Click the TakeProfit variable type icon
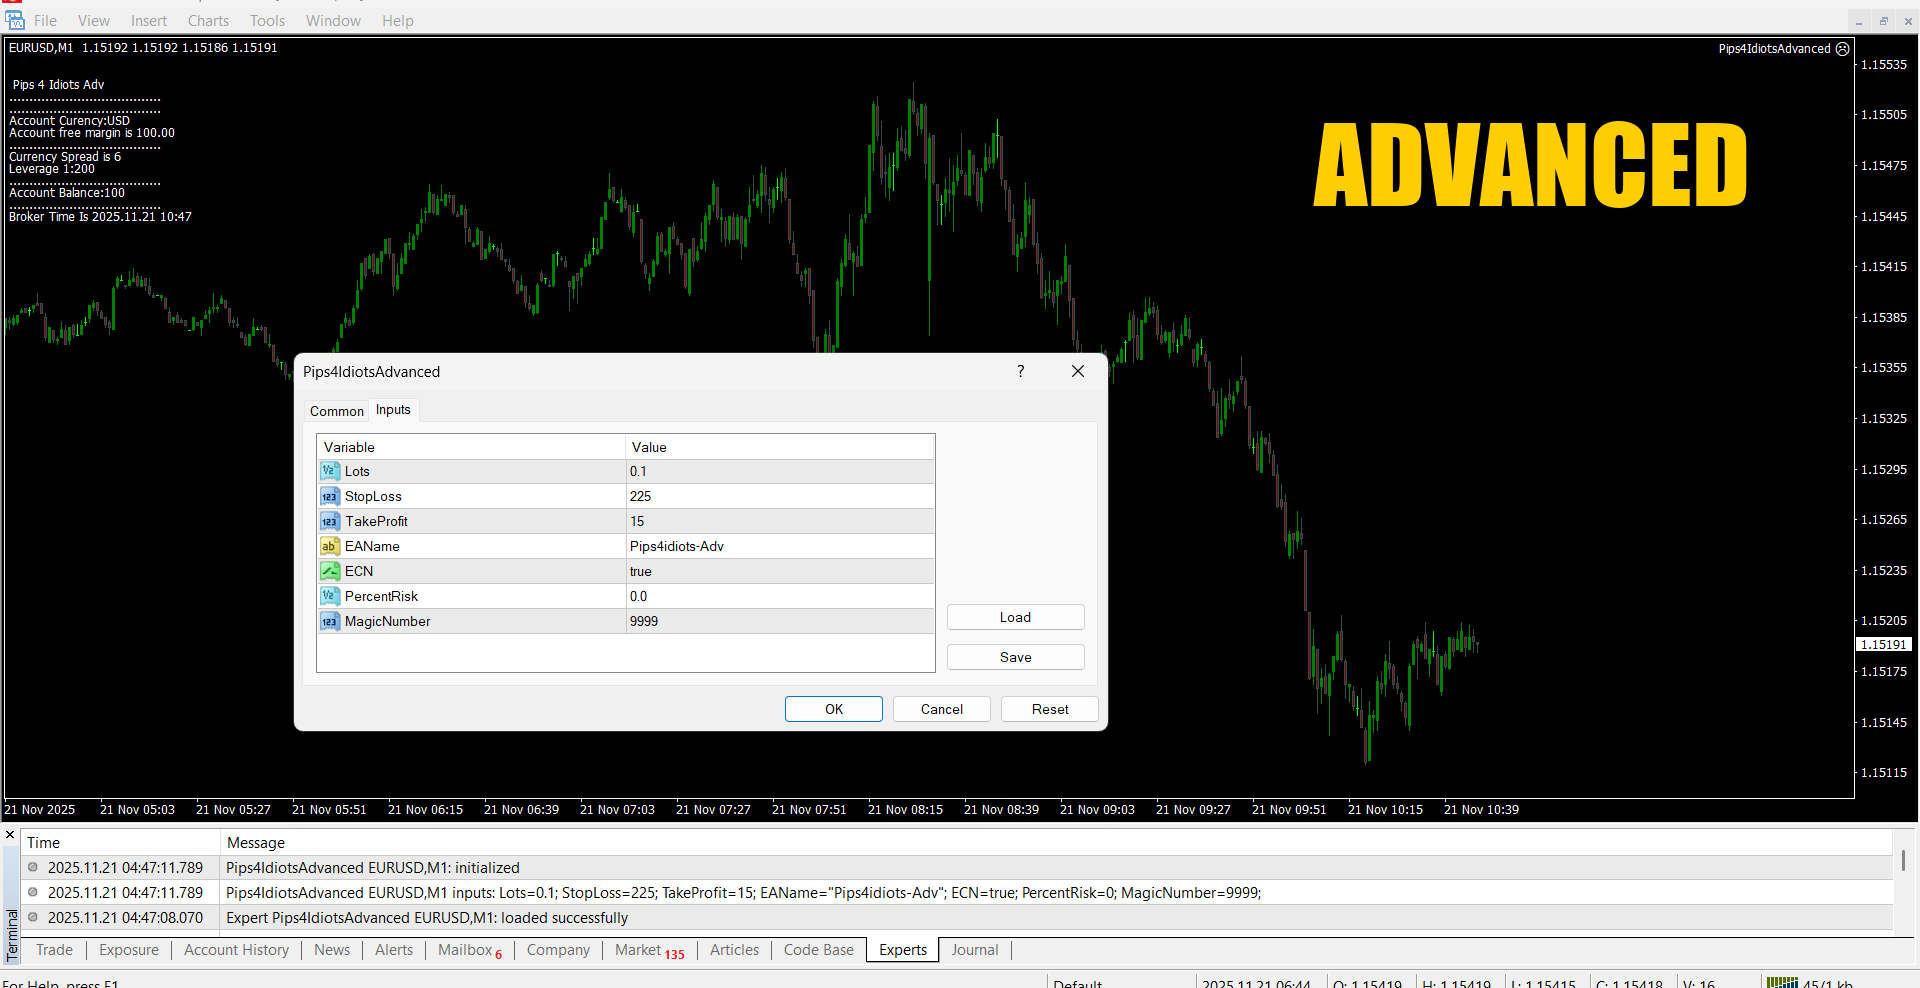 [x=330, y=521]
